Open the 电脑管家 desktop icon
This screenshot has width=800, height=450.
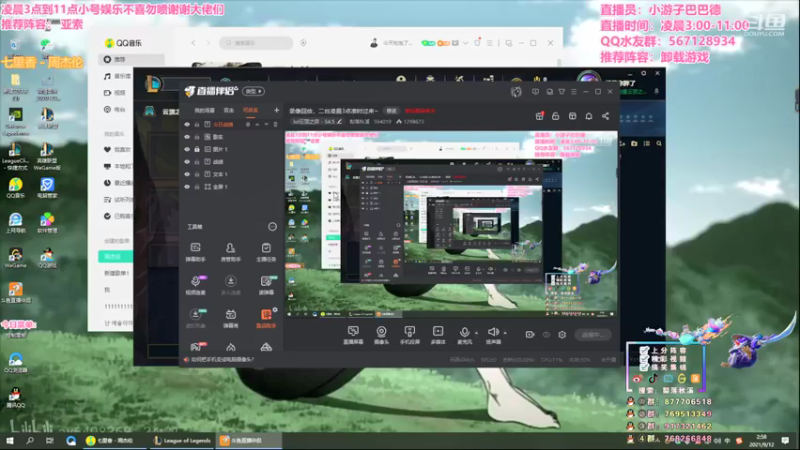click(x=47, y=188)
